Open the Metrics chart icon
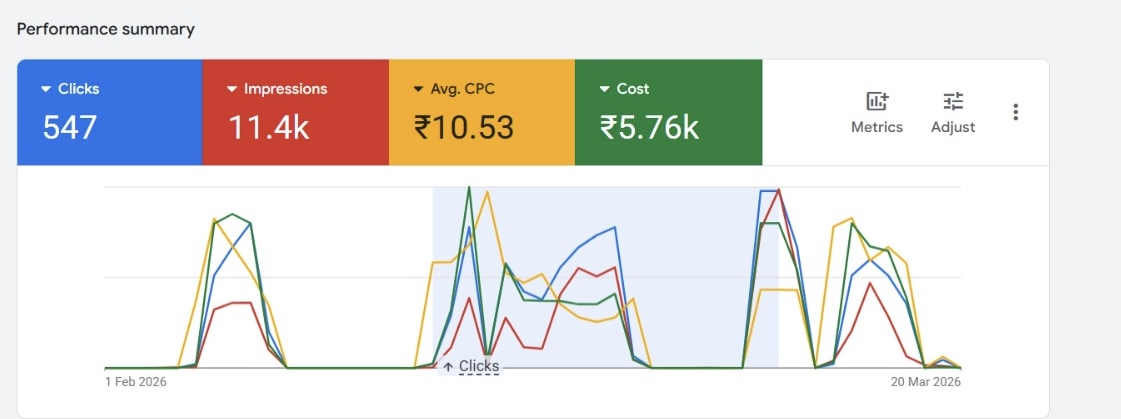Screen dimensions: 1121x419 pos(877,101)
